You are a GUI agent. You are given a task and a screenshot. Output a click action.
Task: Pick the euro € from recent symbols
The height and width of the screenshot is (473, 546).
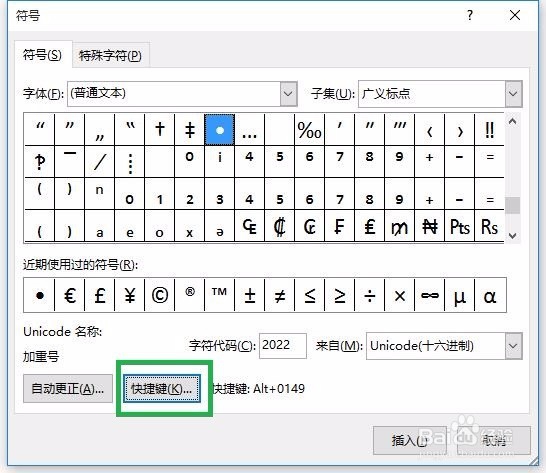(x=70, y=295)
